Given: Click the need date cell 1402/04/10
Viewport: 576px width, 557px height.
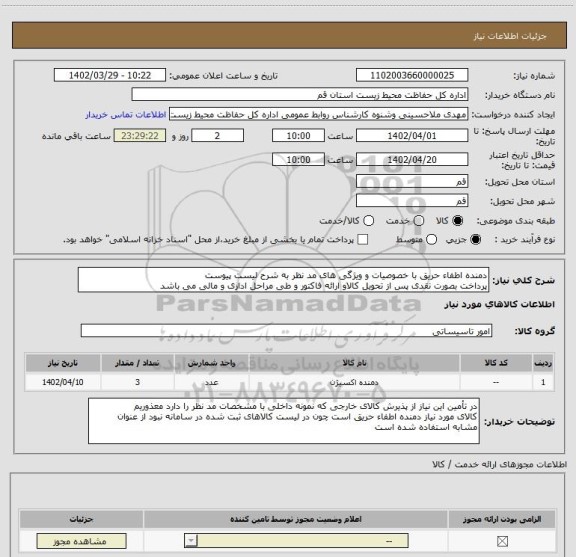Looking at the screenshot, I should tap(62, 382).
